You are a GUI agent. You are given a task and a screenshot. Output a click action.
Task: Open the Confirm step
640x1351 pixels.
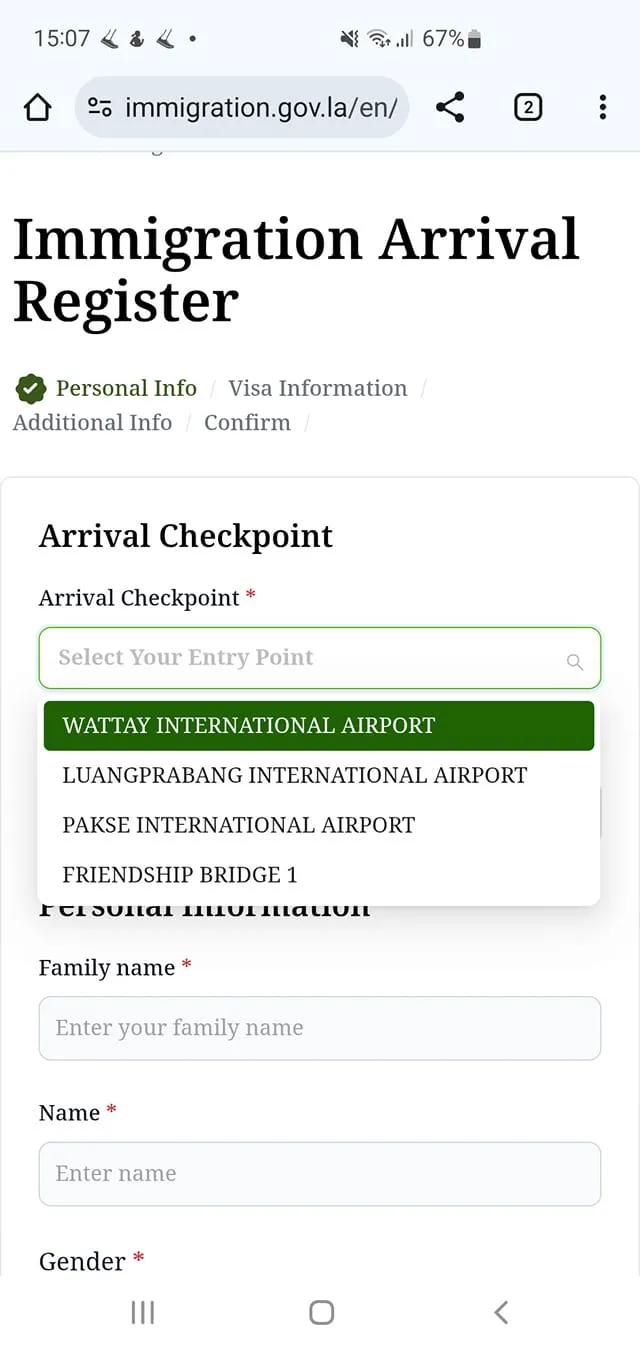pos(247,422)
